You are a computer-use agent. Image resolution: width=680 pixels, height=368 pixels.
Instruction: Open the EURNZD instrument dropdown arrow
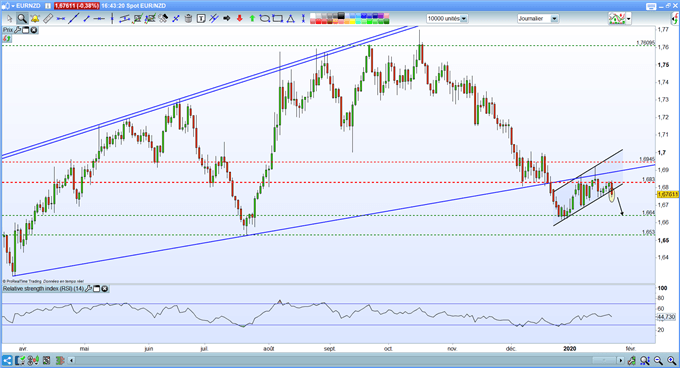(13, 6)
